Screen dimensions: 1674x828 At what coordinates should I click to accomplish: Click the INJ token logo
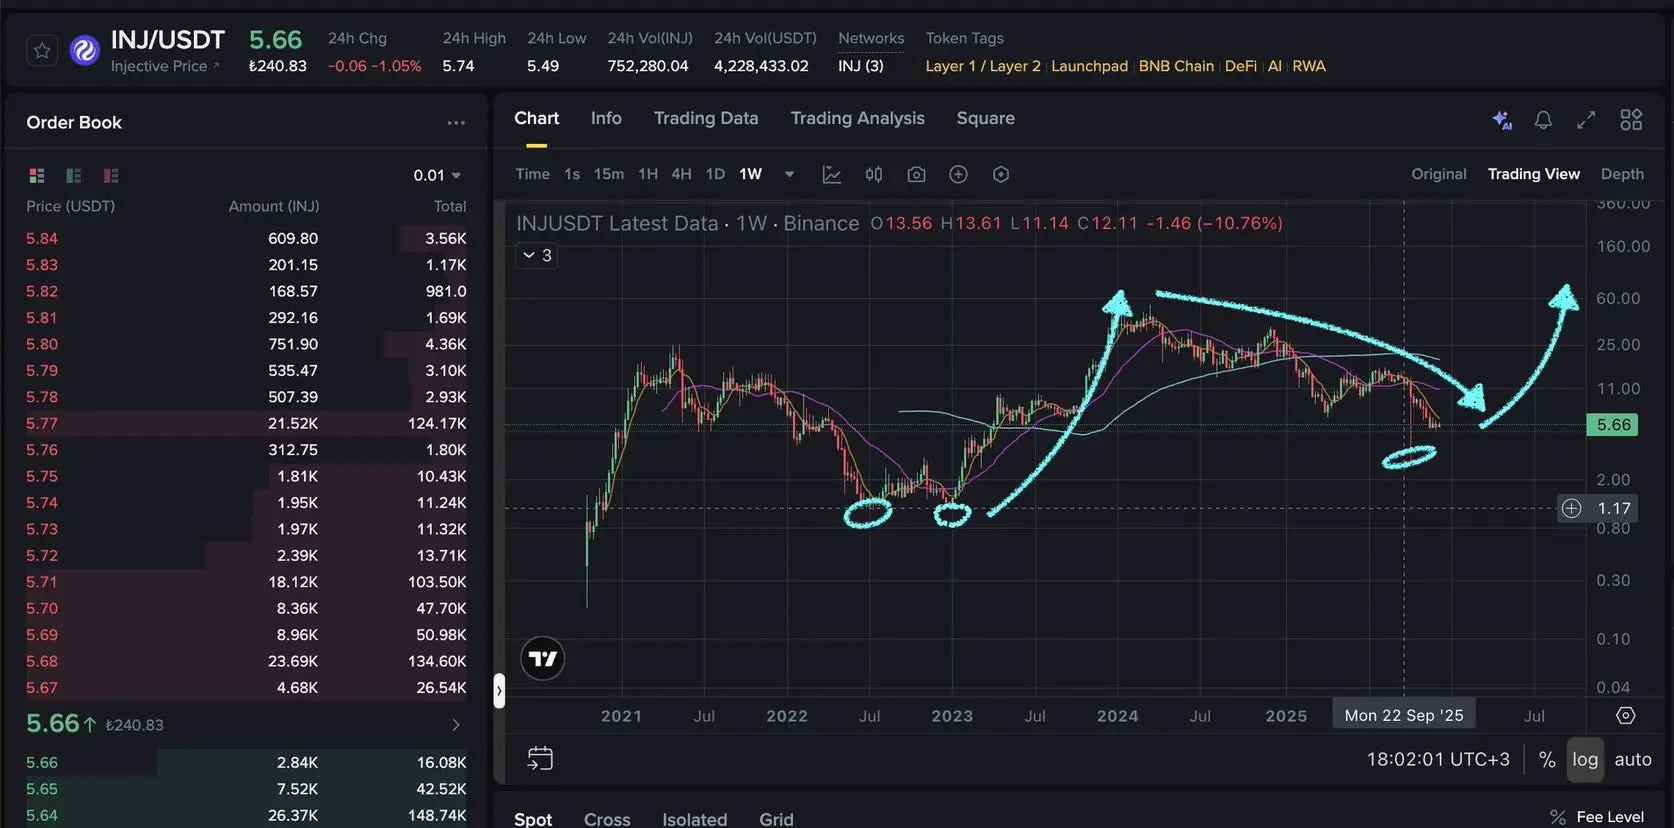[85, 50]
